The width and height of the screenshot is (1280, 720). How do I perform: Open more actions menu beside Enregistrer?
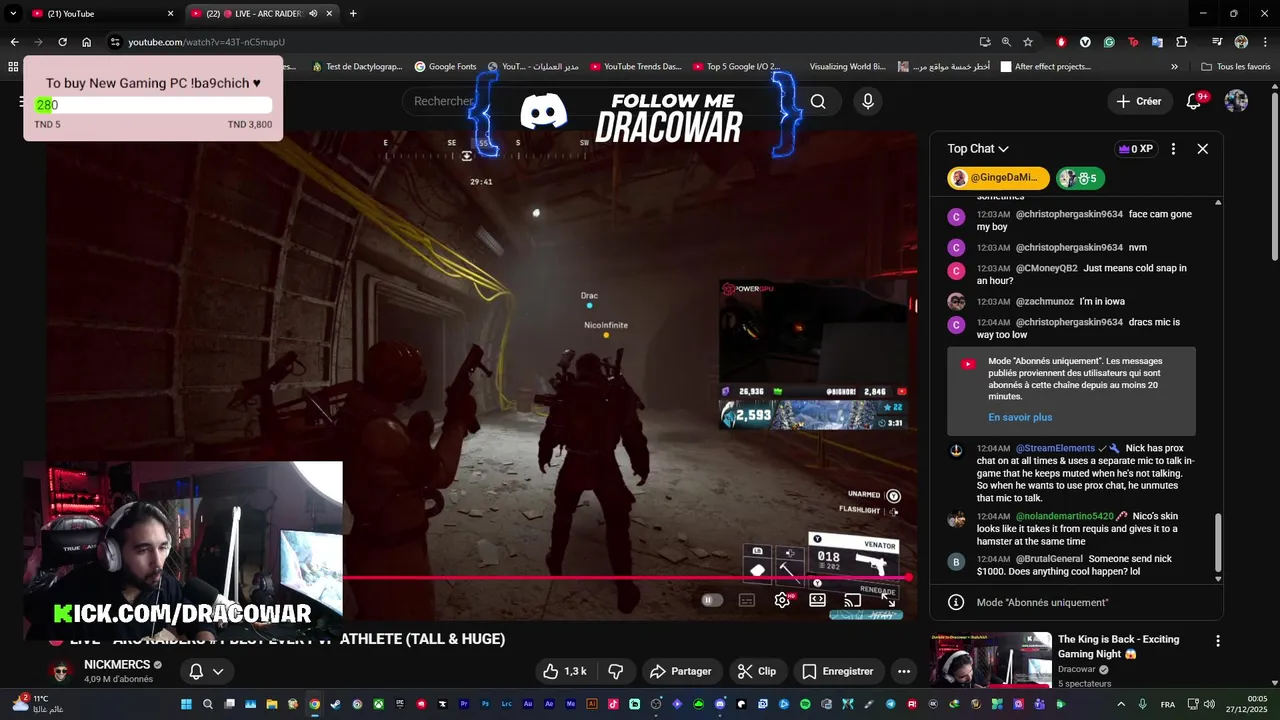coord(904,671)
